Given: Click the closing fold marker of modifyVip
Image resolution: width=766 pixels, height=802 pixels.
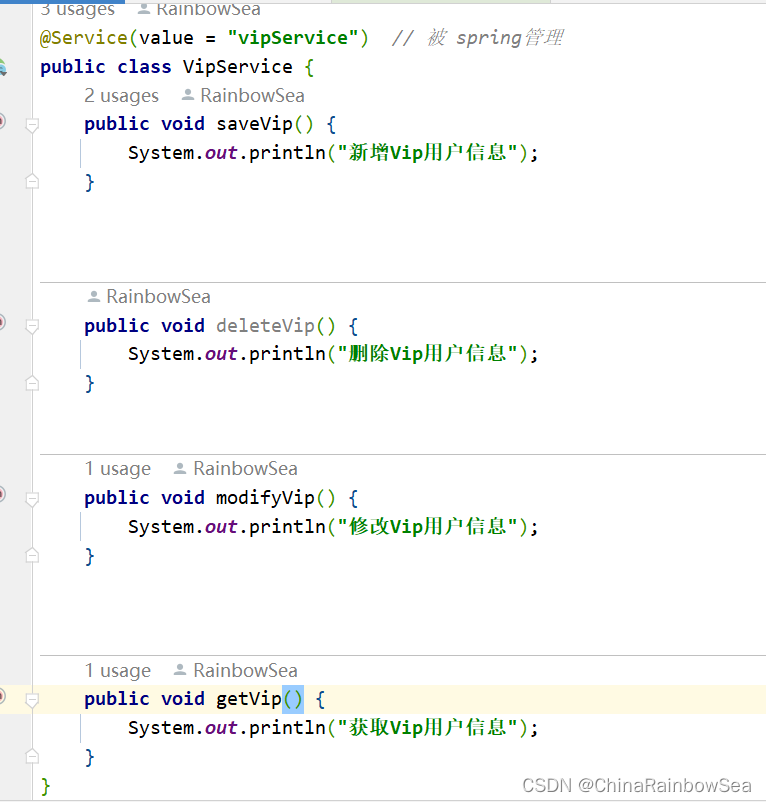Looking at the screenshot, I should 32,555.
